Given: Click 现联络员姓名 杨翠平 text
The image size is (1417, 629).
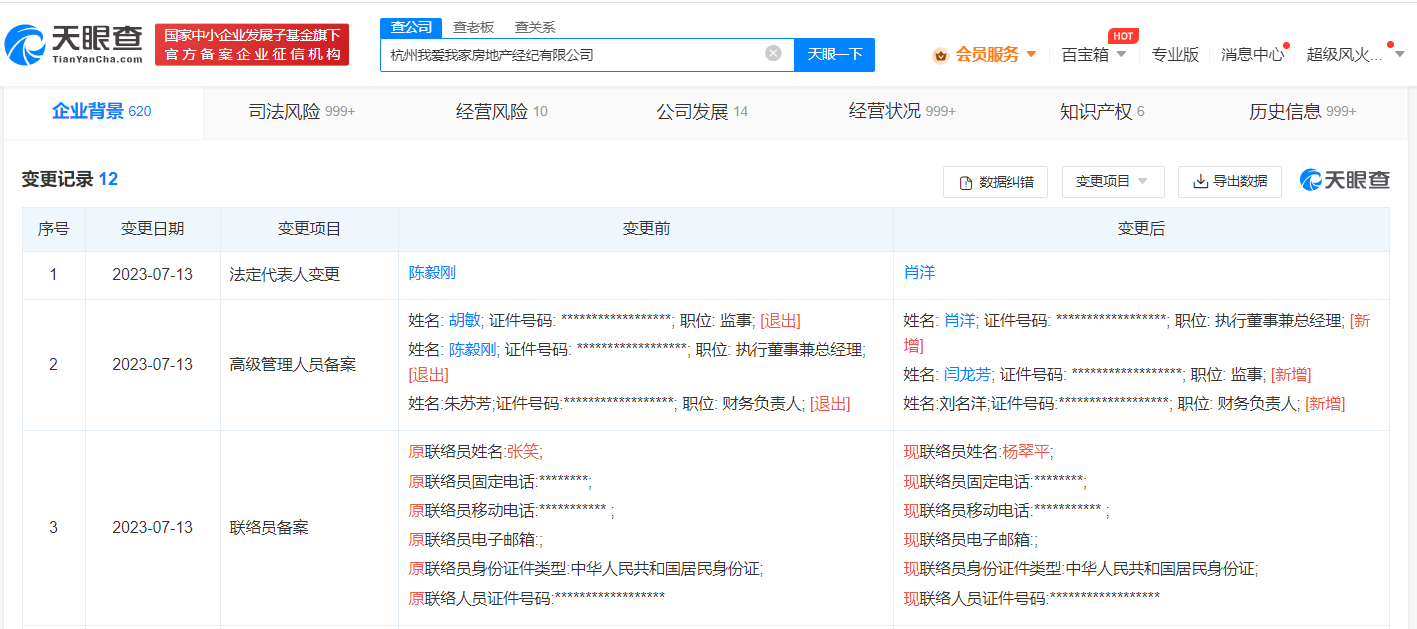Looking at the screenshot, I should (978, 451).
